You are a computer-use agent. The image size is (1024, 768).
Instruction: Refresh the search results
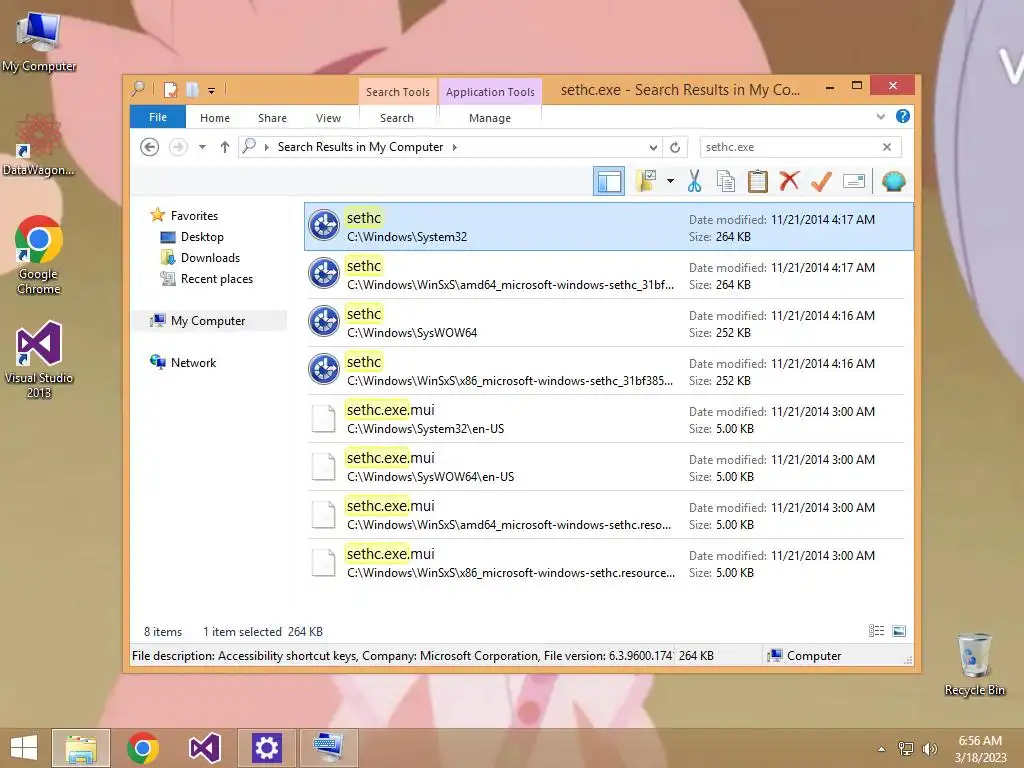pos(675,148)
